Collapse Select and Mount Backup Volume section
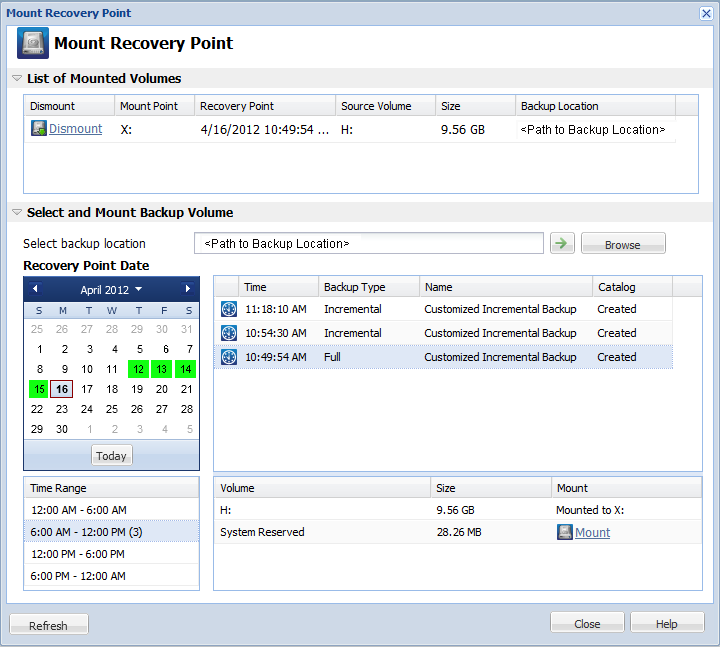Viewport: 720px width, 647px height. click(x=17, y=212)
